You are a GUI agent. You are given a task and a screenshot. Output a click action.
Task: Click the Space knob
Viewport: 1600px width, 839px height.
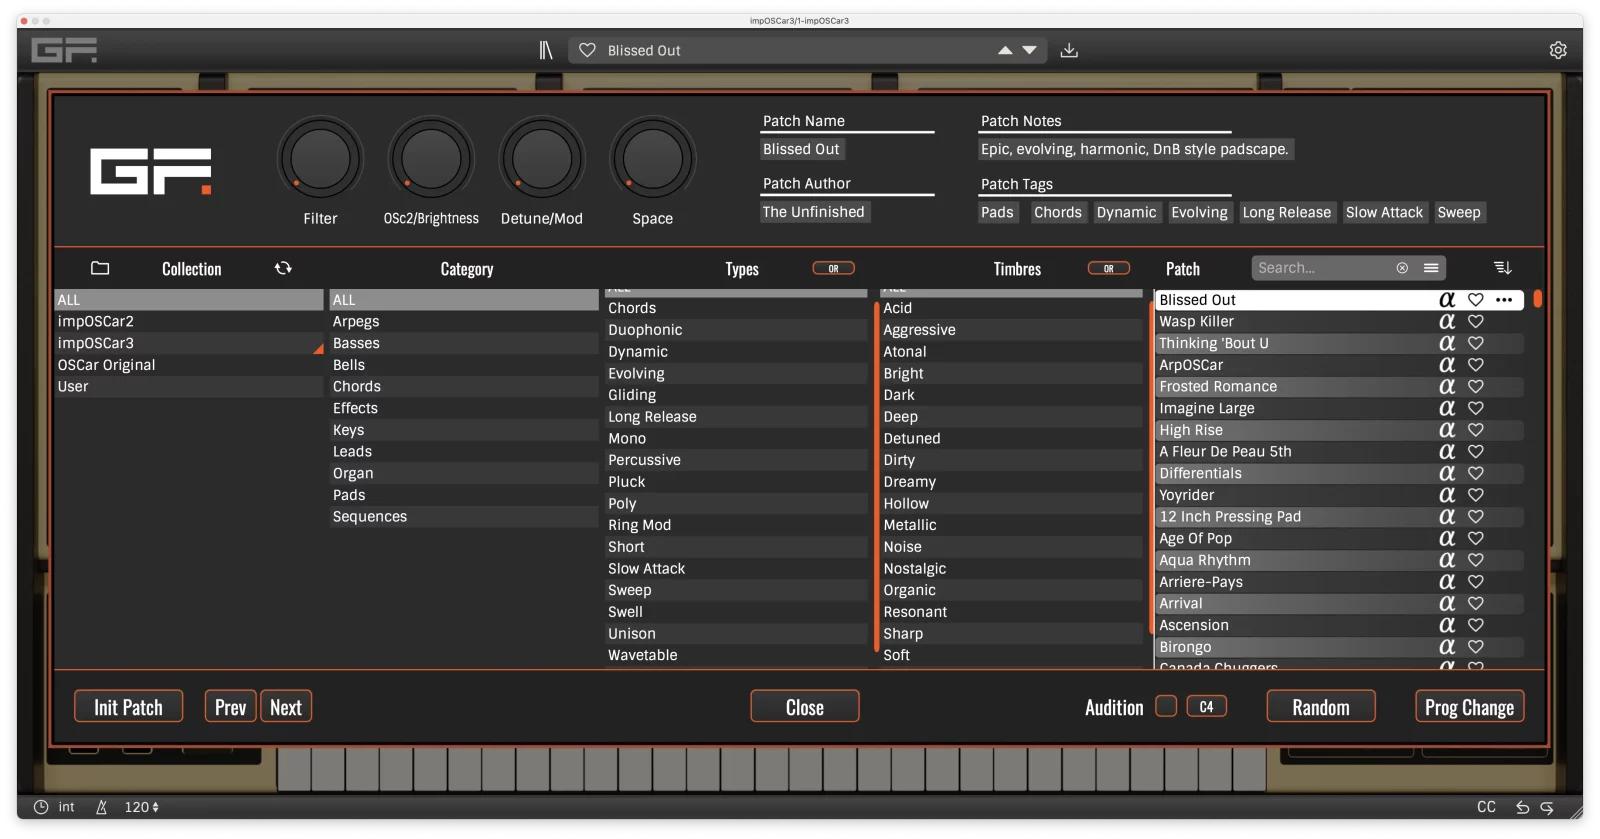[653, 158]
